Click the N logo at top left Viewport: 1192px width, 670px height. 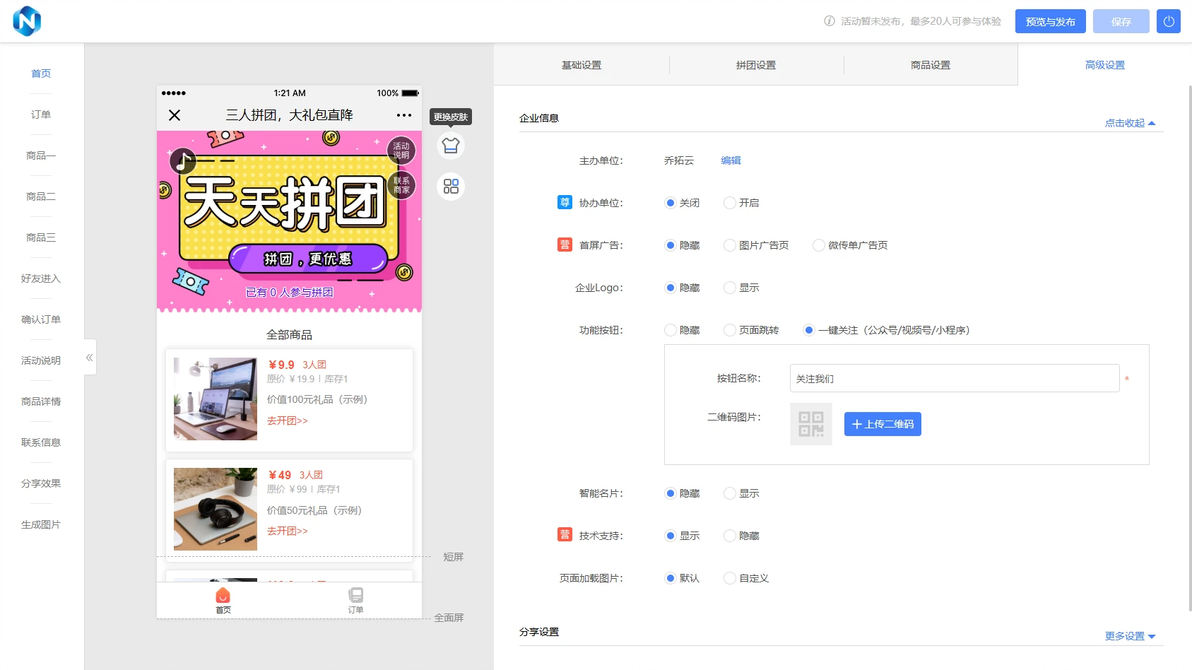click(27, 21)
